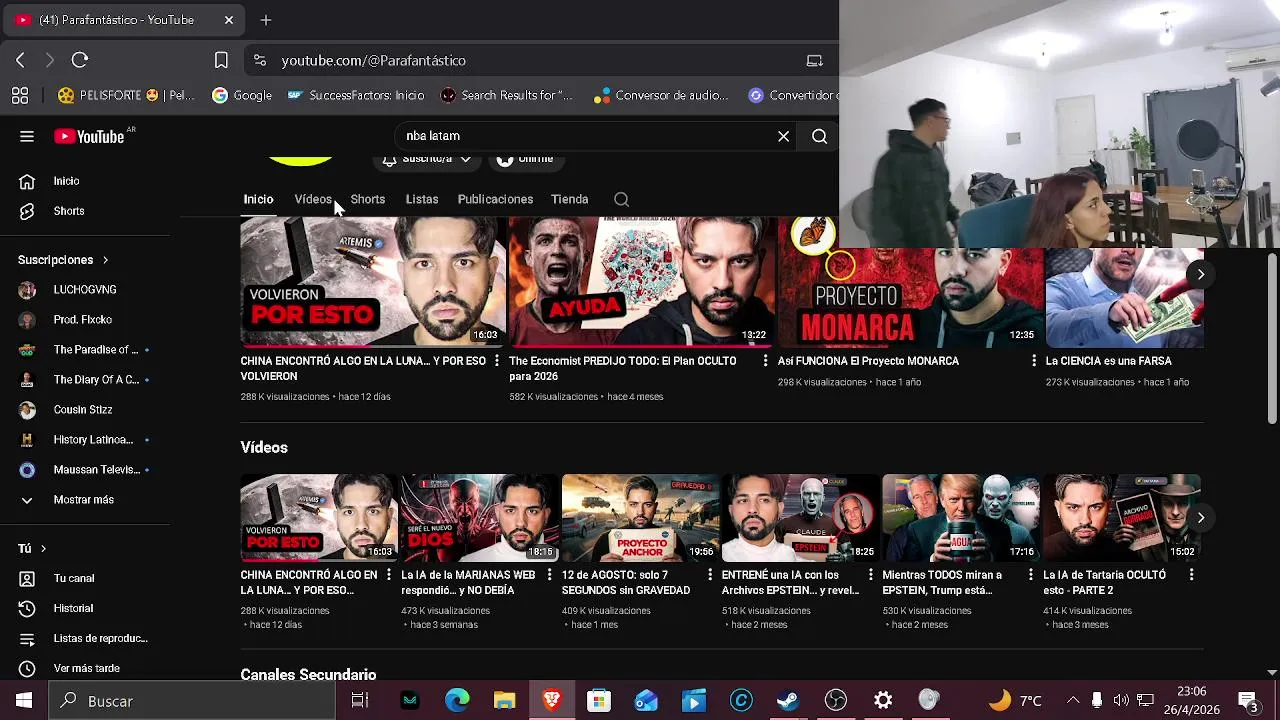Play the 'PROYECTO MONARCA' thumbnail
This screenshot has width=1280, height=720.
(910, 283)
